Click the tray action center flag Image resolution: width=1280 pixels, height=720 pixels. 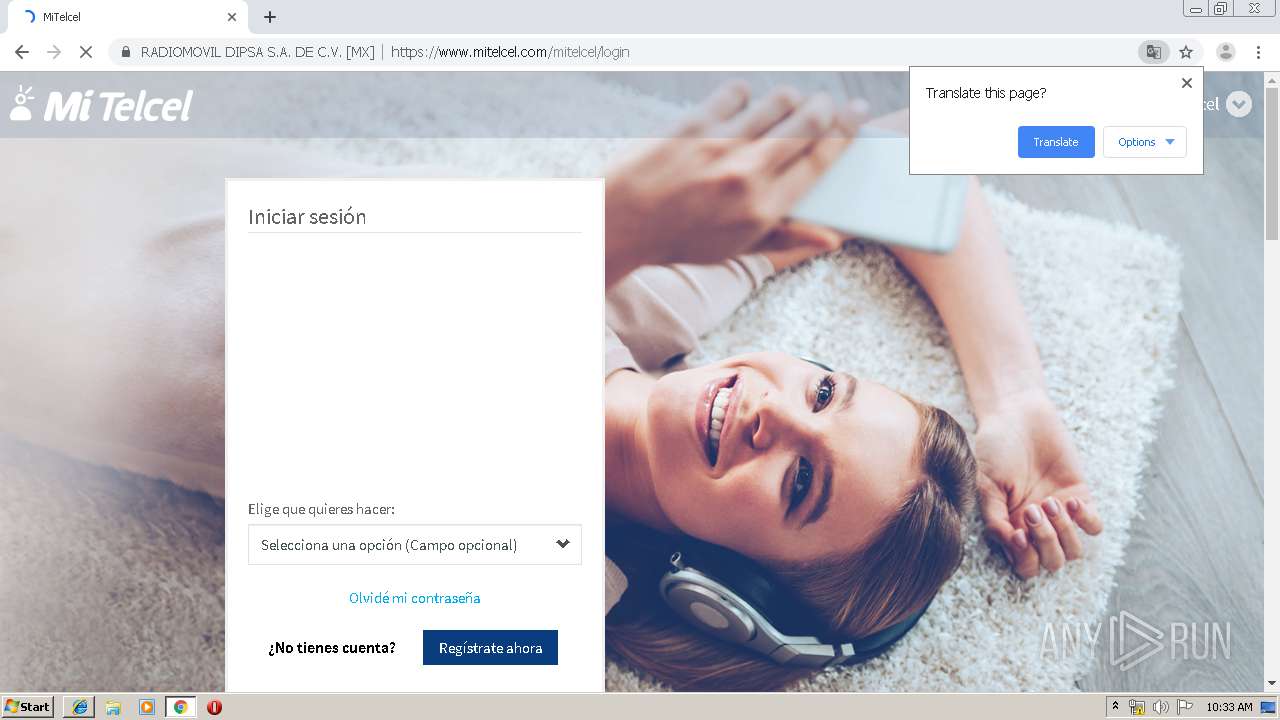click(1184, 707)
